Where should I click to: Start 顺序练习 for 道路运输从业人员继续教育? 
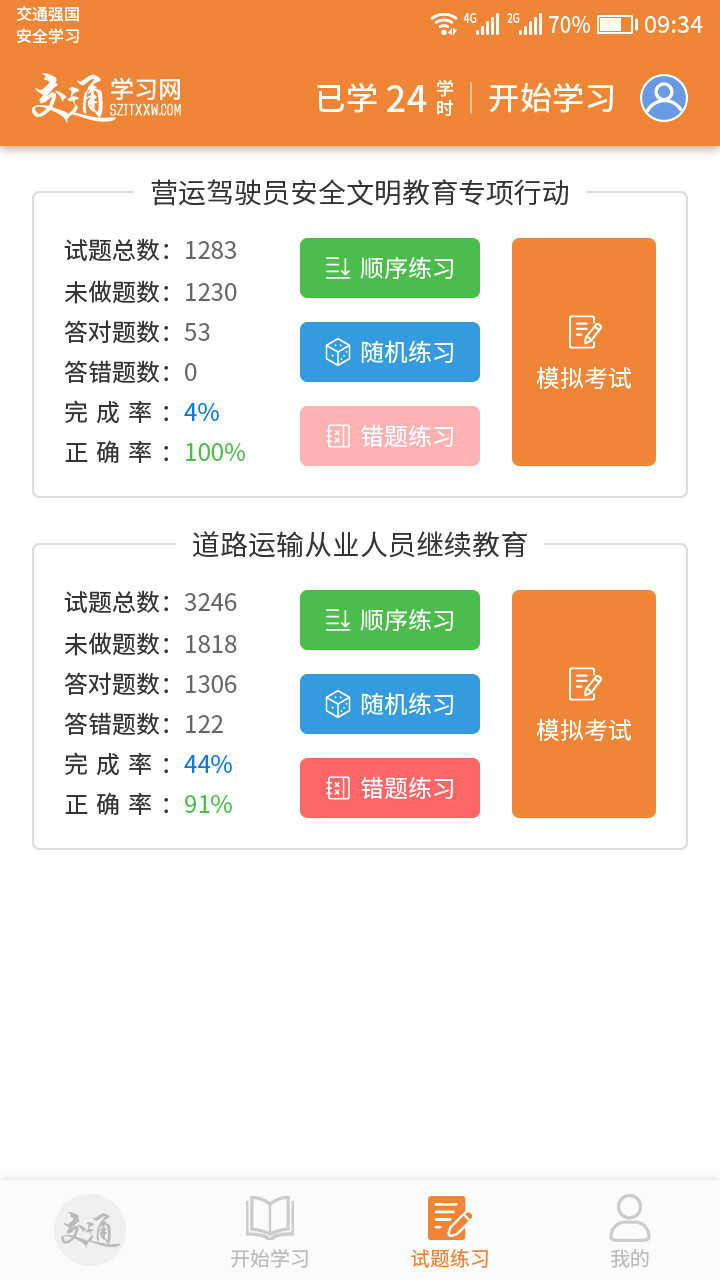coord(390,620)
